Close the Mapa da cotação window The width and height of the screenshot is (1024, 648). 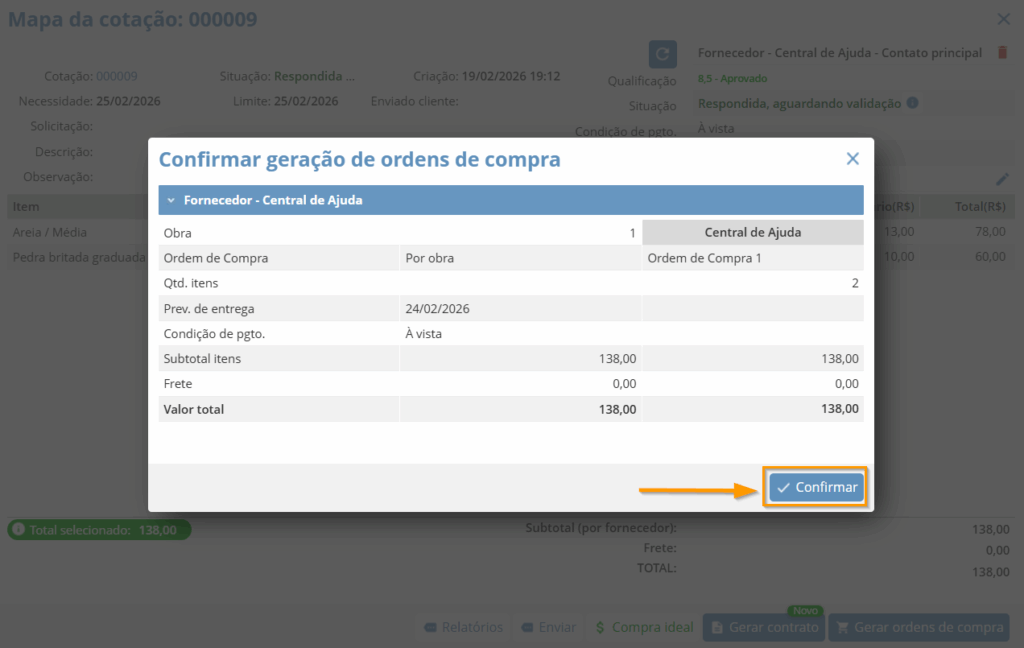1004,19
